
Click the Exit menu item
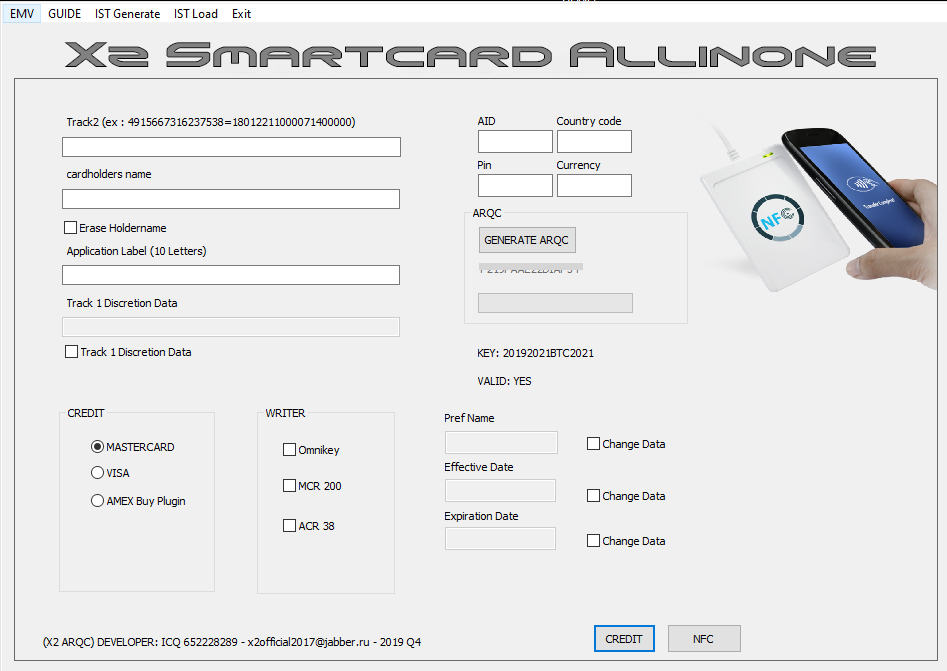[x=241, y=13]
